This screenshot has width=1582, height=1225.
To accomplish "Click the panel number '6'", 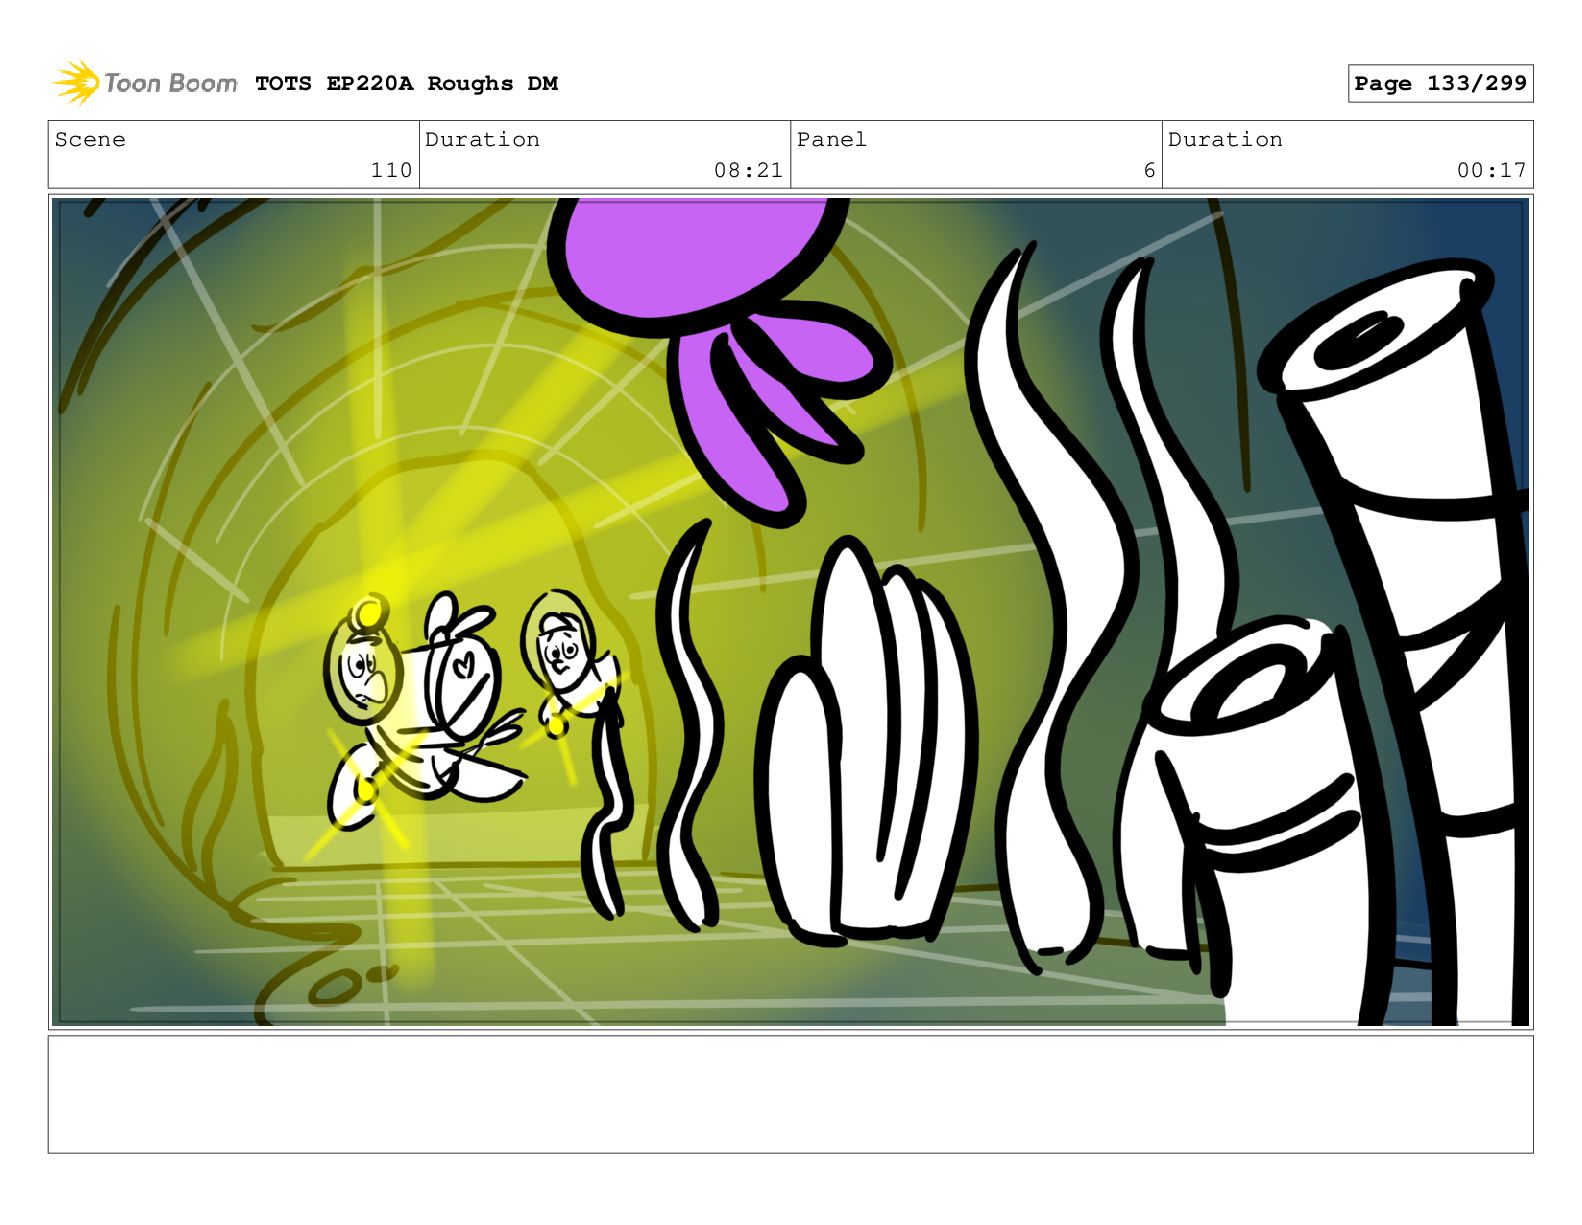I will [1149, 170].
